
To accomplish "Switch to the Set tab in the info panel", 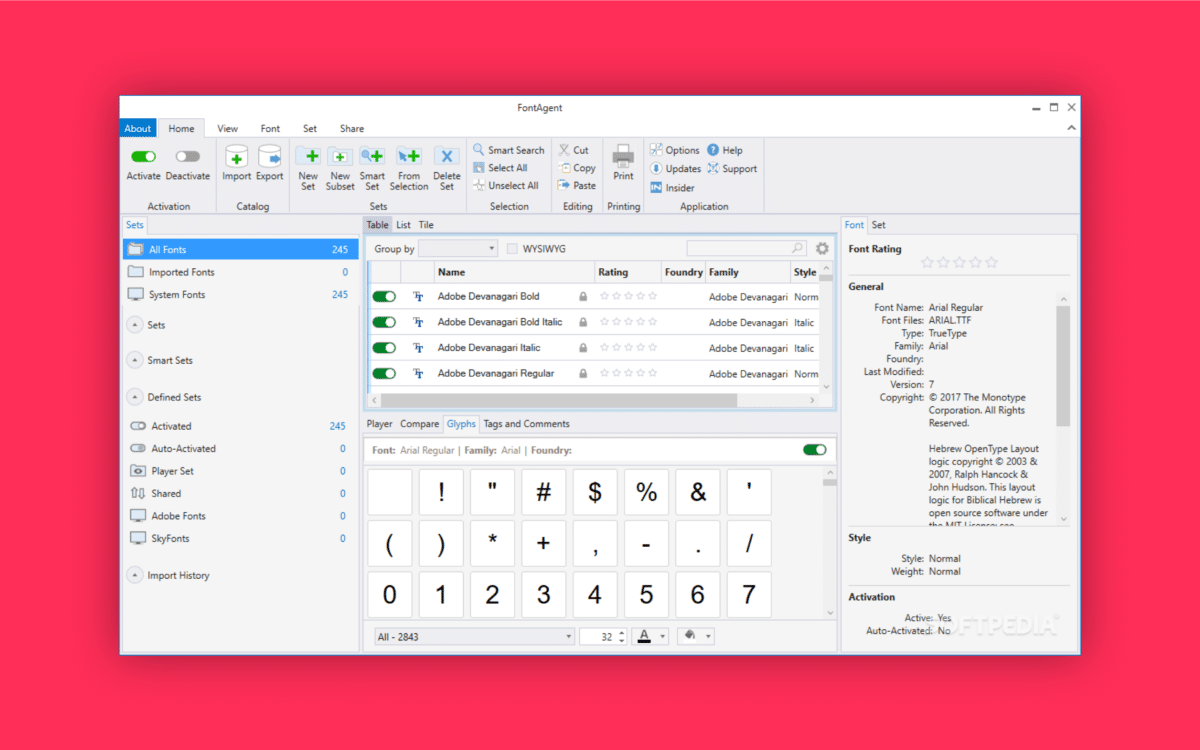I will click(878, 225).
